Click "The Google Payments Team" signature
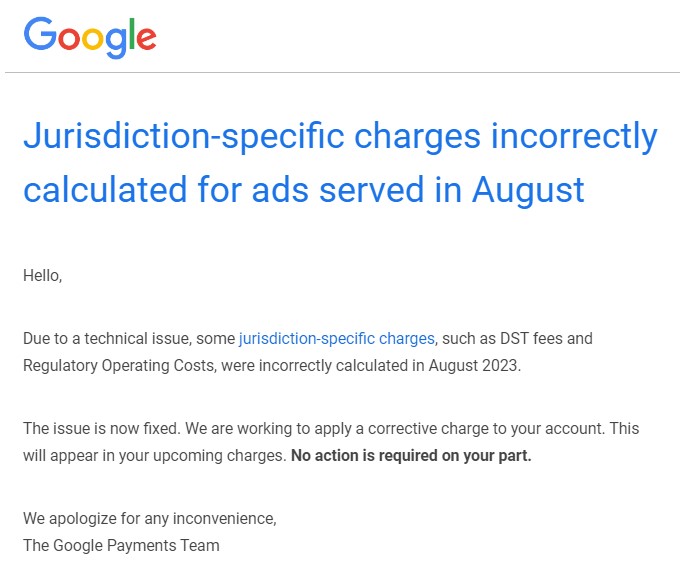 121,545
